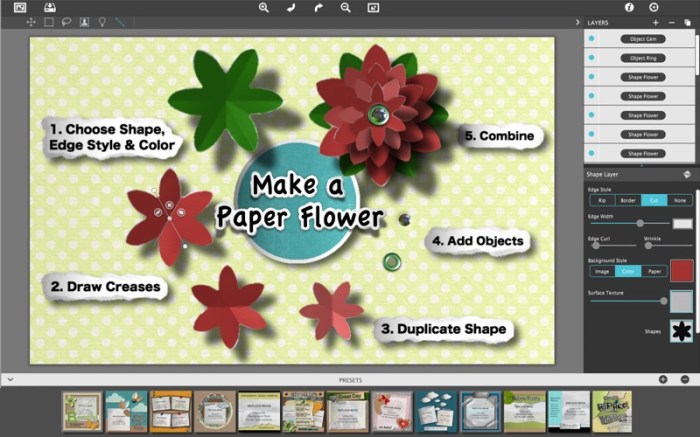Collapse the Layers panel chevron
Viewport: 700px width, 437px height.
[577, 22]
